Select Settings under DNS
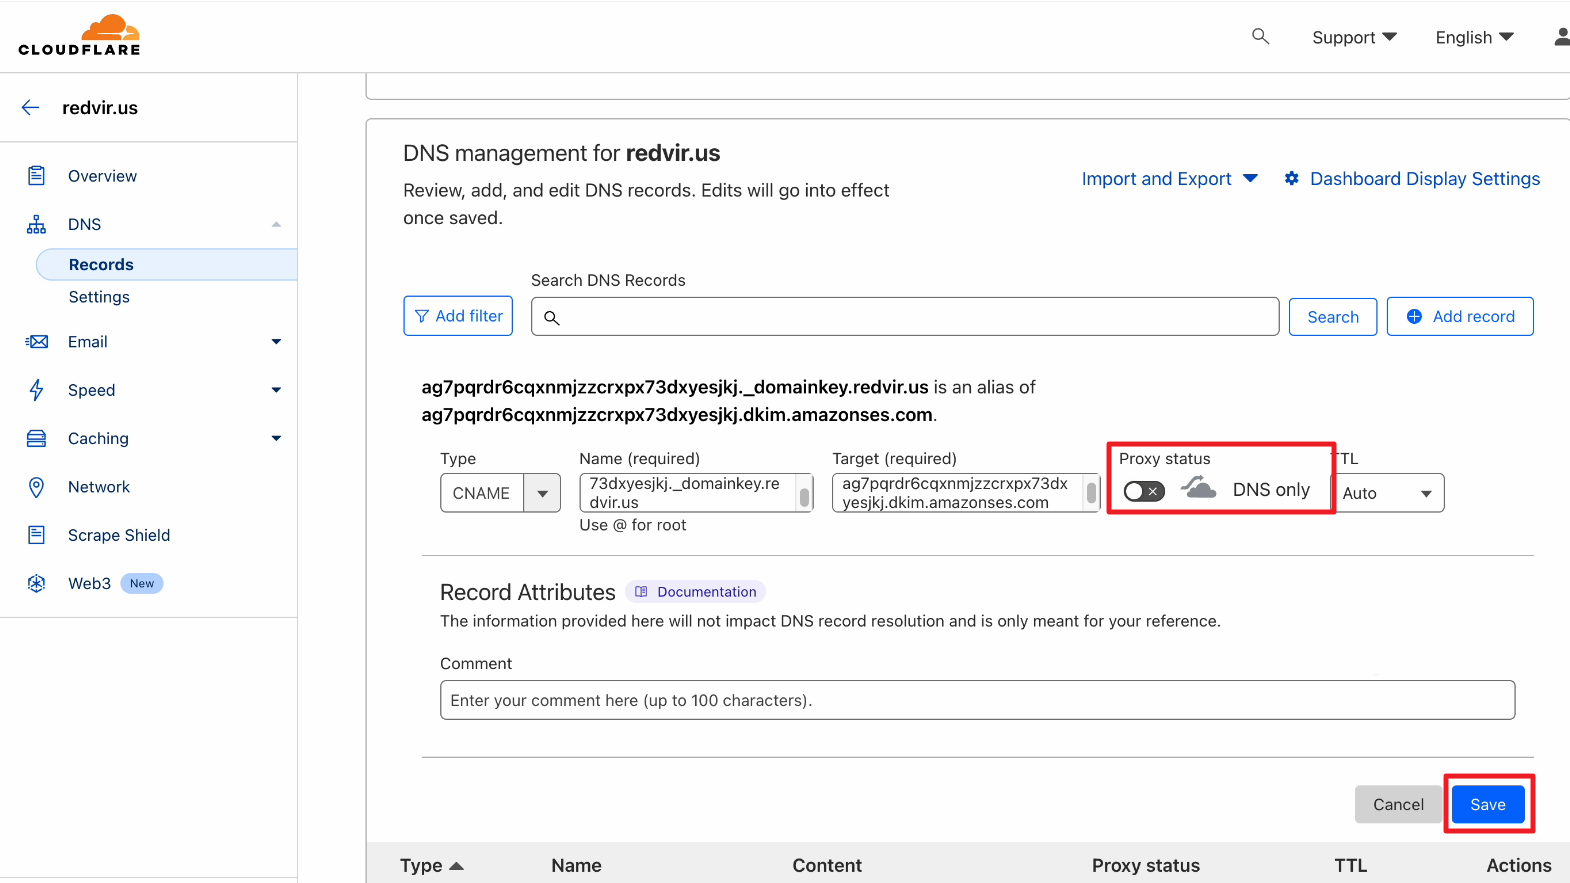 coord(99,297)
